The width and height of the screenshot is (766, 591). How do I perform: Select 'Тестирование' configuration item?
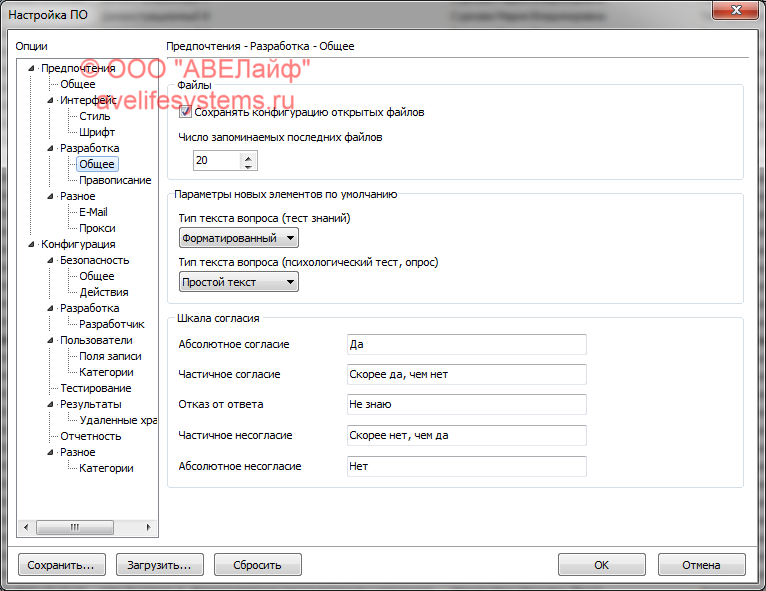[x=95, y=388]
